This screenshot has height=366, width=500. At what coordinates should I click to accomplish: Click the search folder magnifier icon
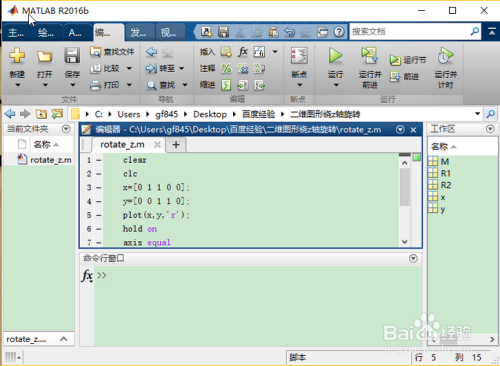pos(490,114)
